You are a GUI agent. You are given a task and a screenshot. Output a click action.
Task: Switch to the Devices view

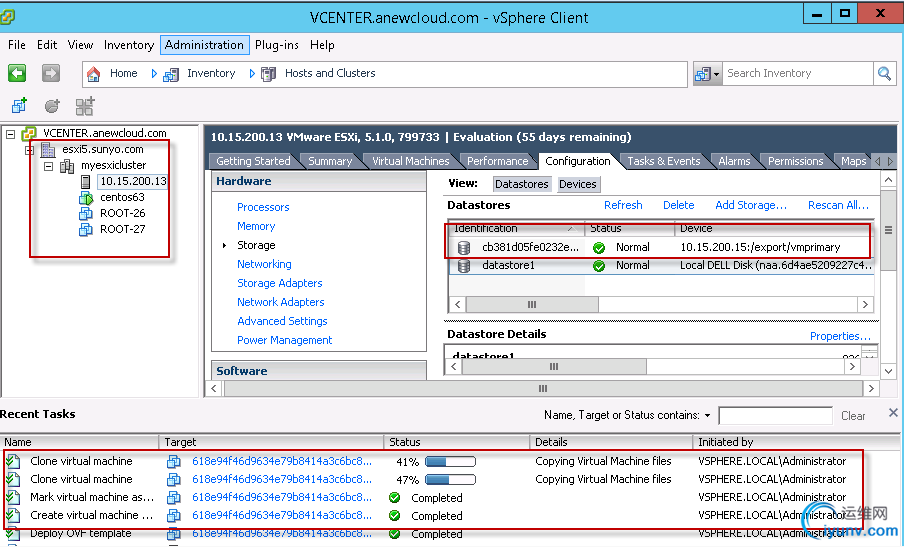pos(577,184)
